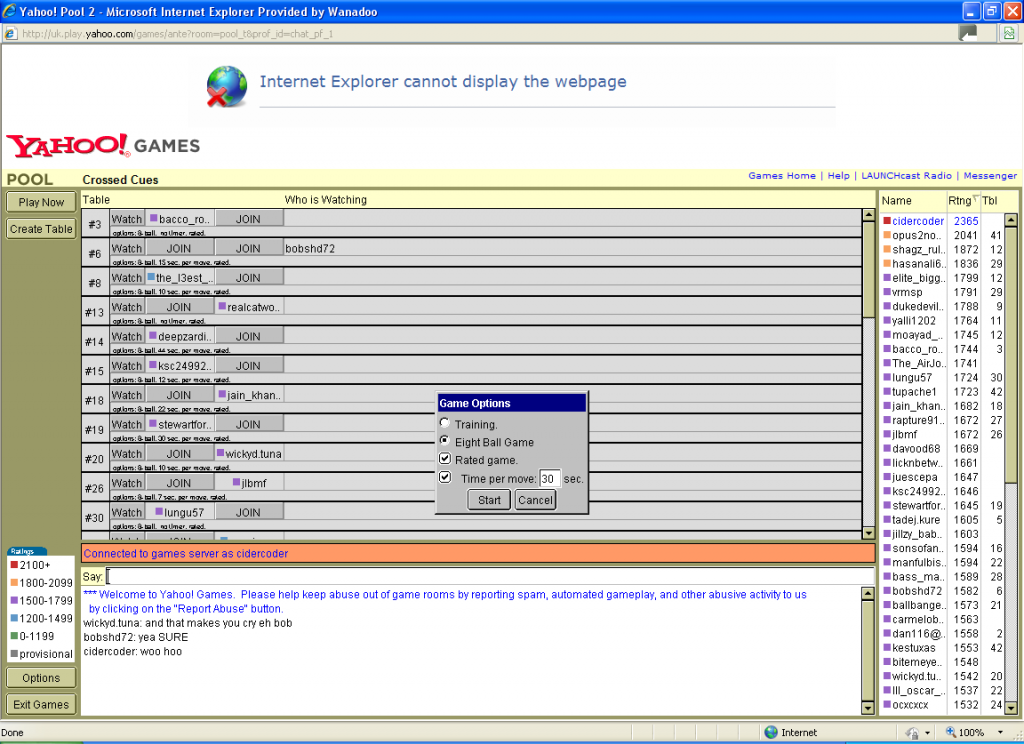Image resolution: width=1024 pixels, height=744 pixels.
Task: Join table #8
Action: tap(248, 278)
